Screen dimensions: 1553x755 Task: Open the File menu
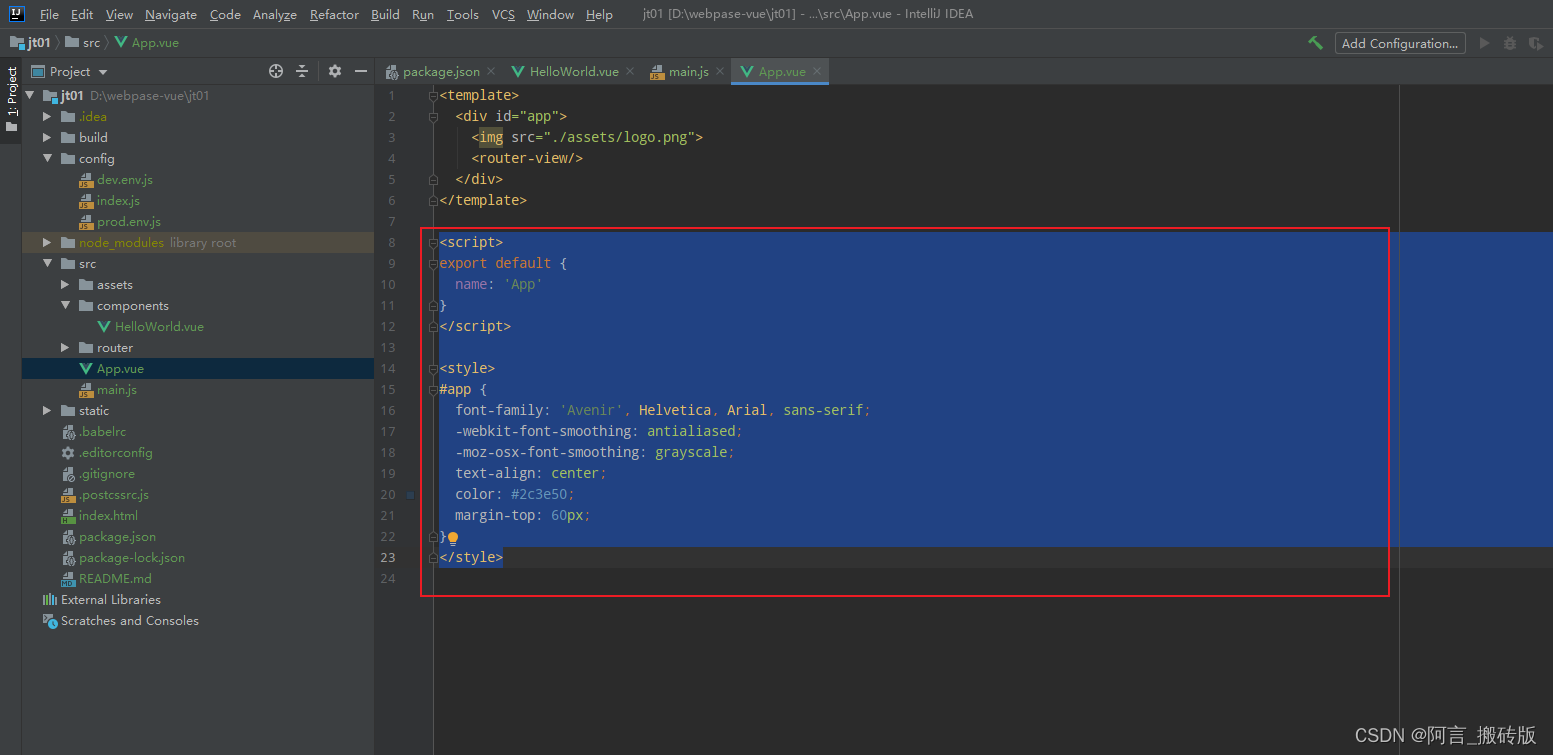coord(49,14)
